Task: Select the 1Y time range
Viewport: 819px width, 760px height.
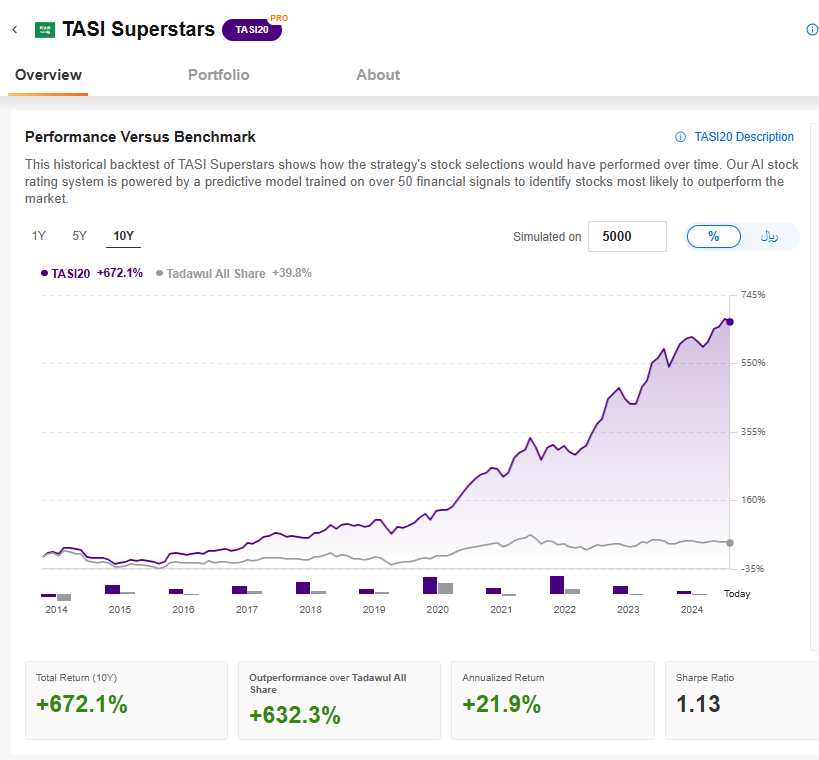Action: click(39, 236)
